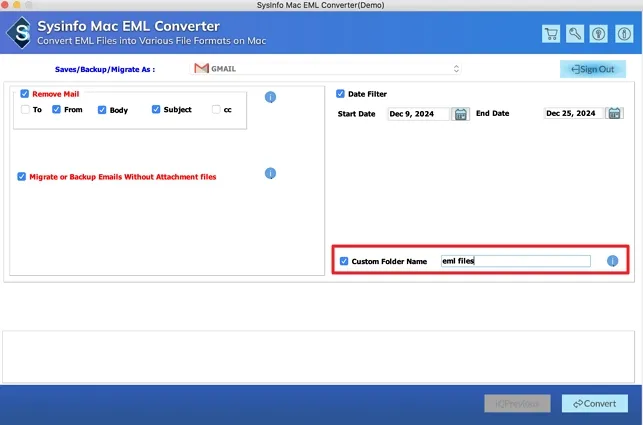
Task: Open End Date calendar picker
Action: (614, 113)
